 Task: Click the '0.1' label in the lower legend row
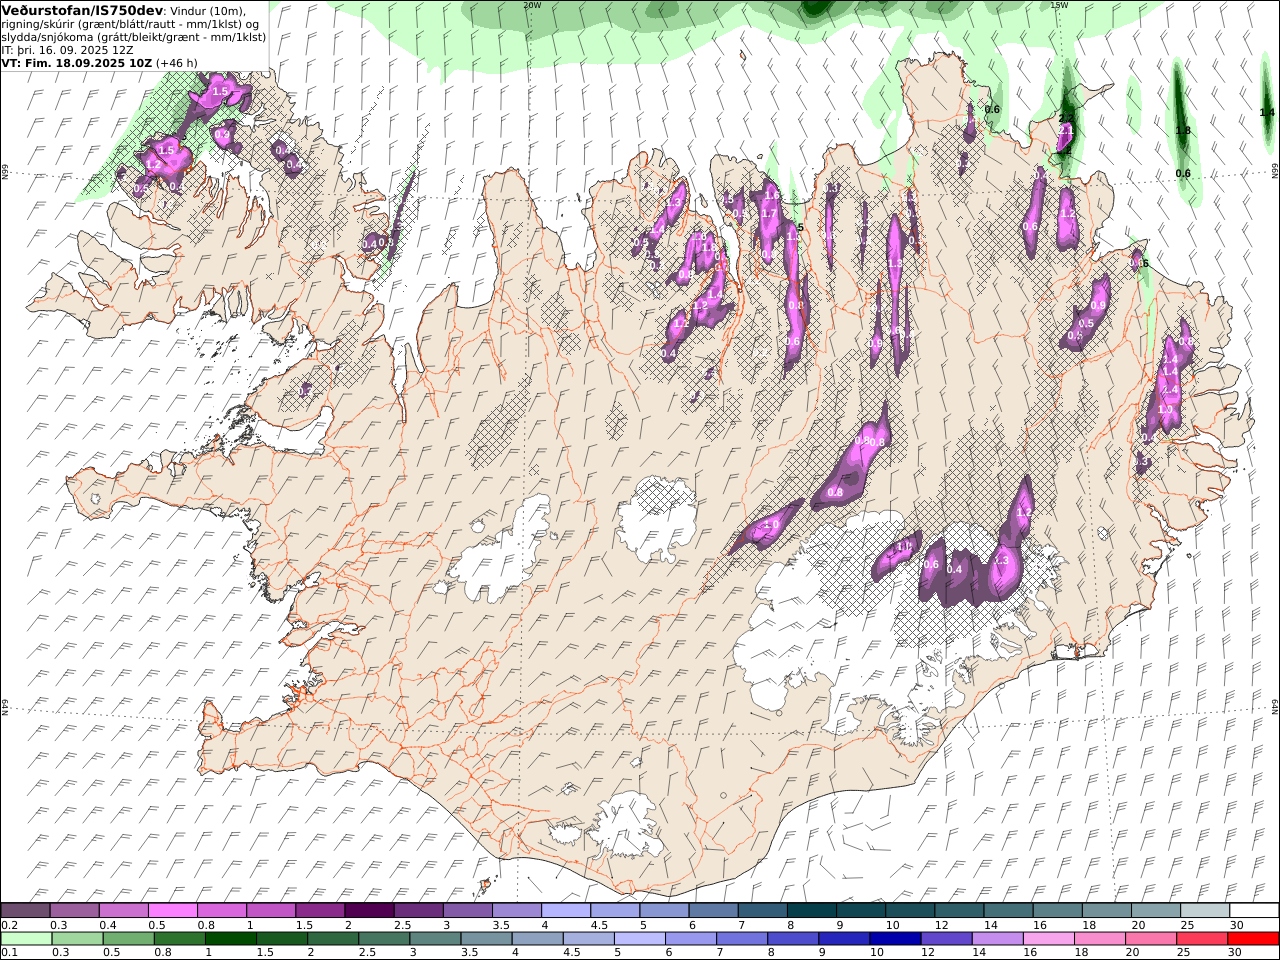[x=8, y=953]
